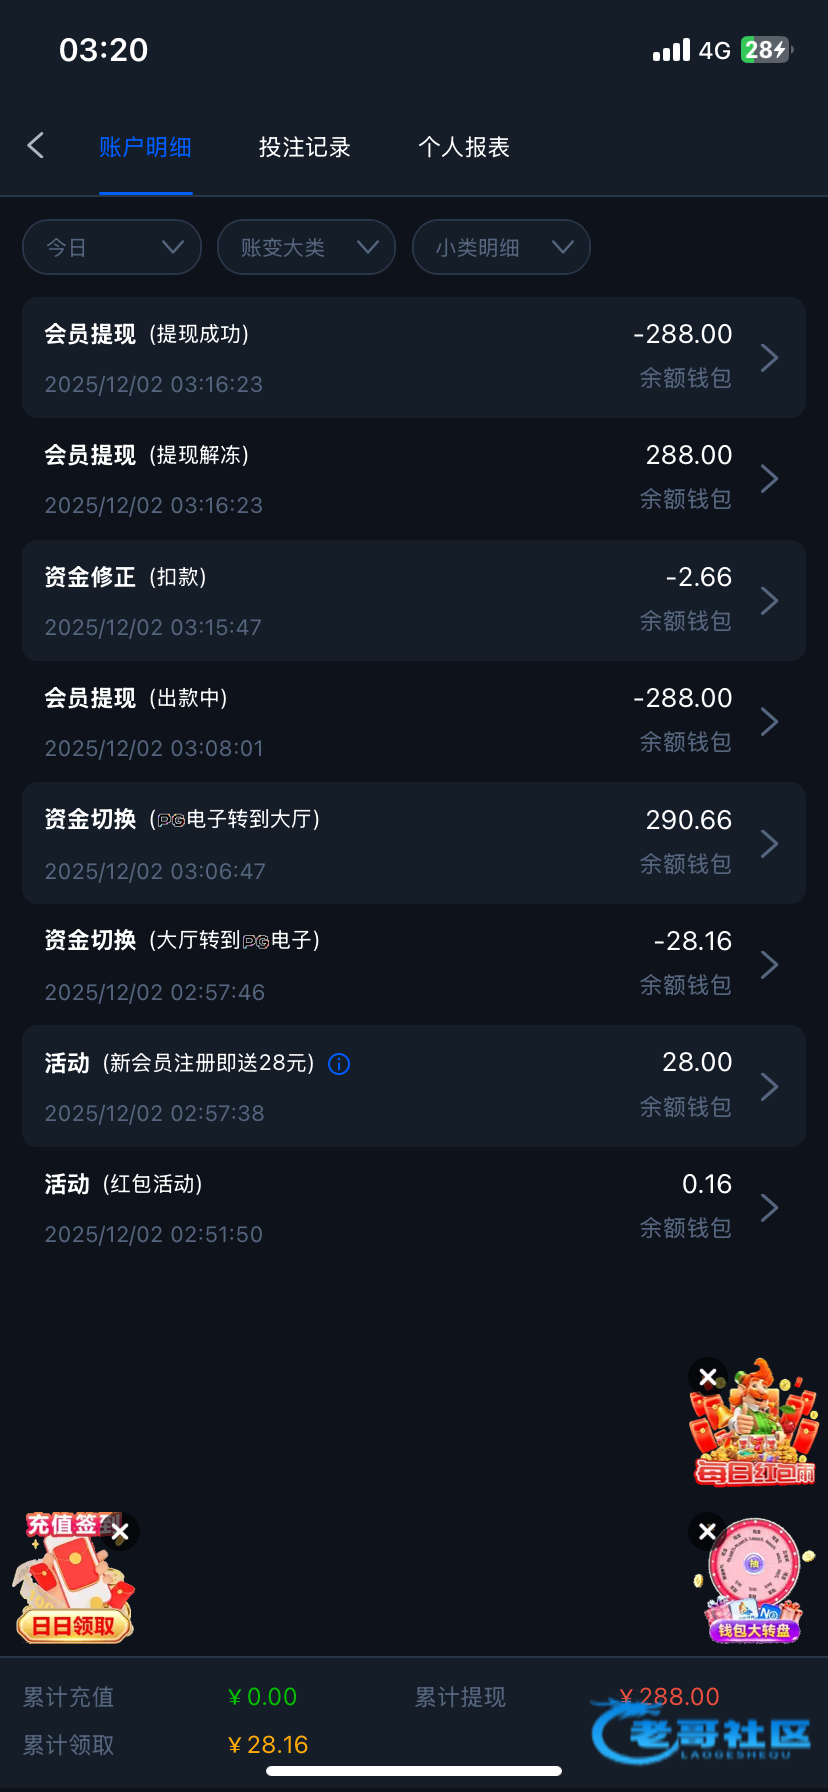828x1792 pixels.
Task: Select the 账户明细 tab
Action: point(145,147)
